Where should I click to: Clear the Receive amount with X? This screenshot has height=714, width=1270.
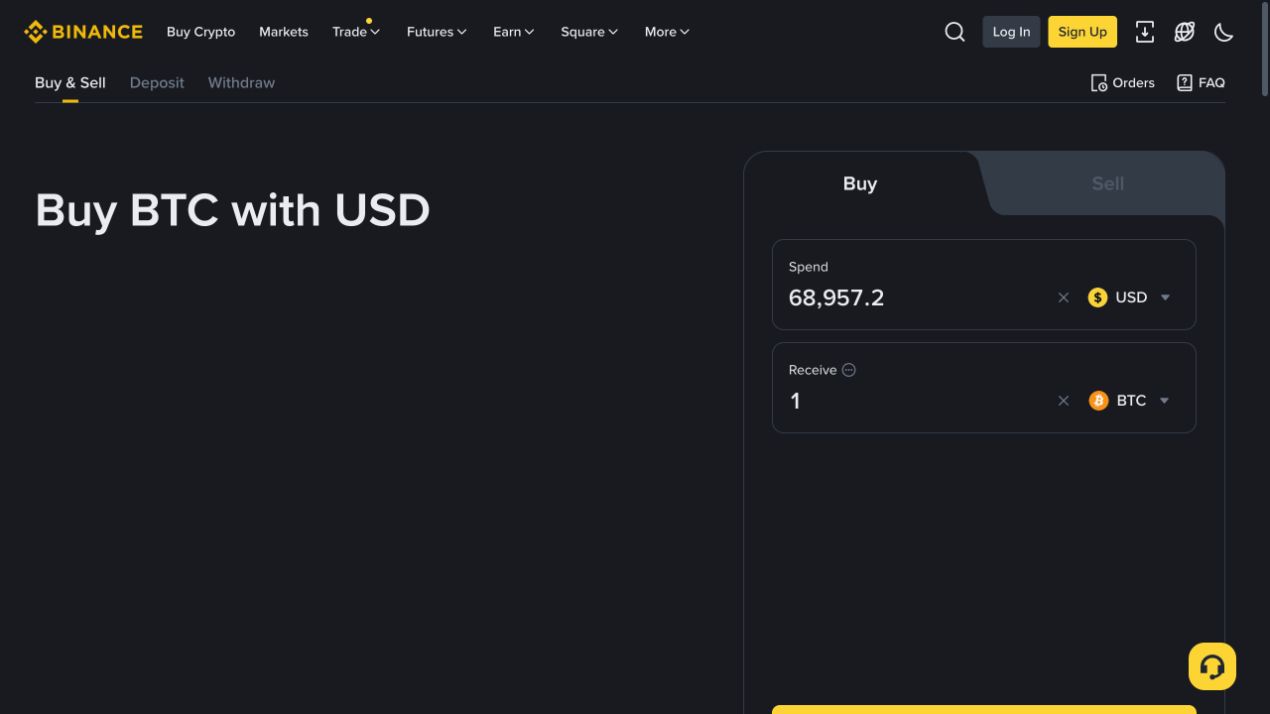tap(1063, 400)
